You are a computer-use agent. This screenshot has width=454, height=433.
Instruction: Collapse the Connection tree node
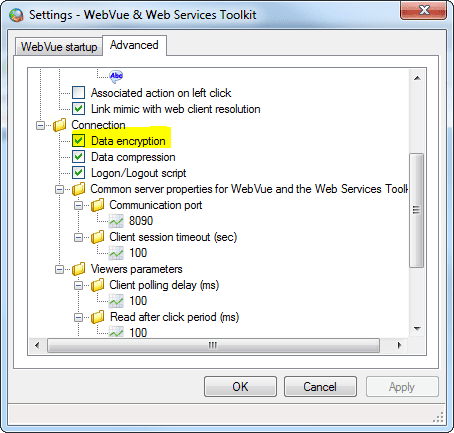pos(40,126)
